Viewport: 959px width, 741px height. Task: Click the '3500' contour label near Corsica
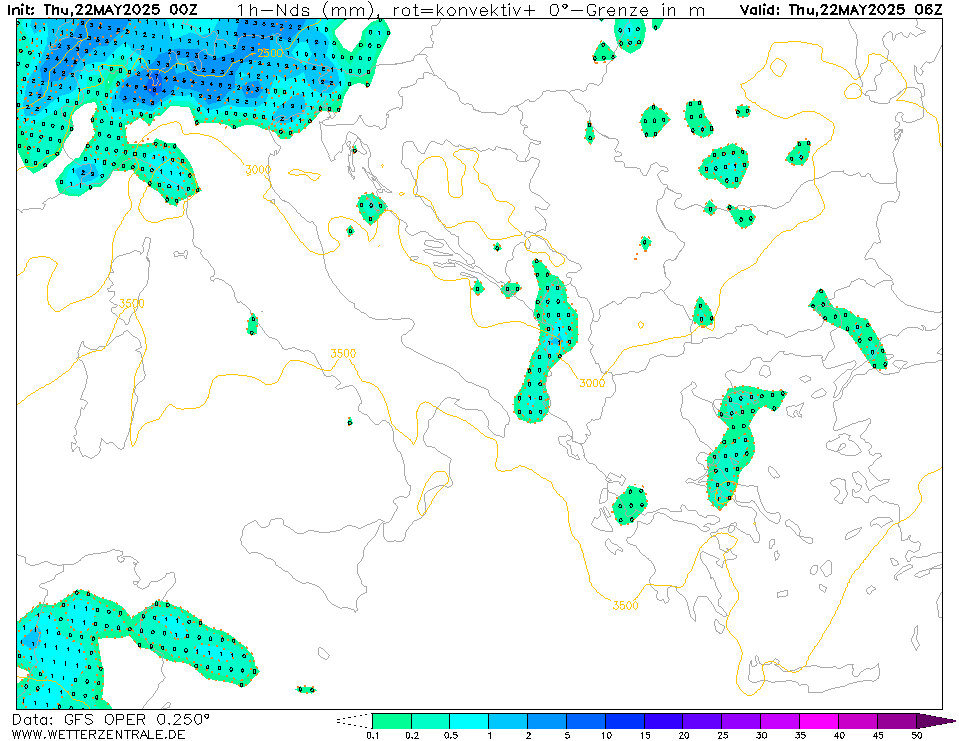click(x=131, y=303)
